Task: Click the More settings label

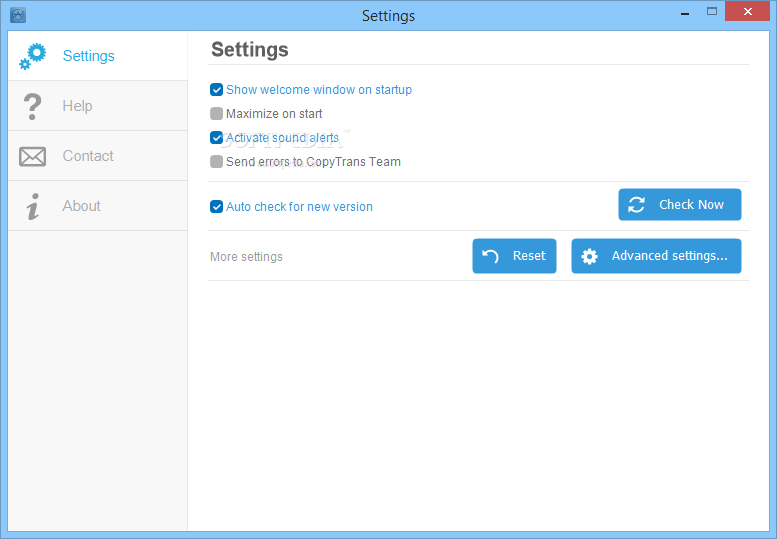Action: [246, 257]
